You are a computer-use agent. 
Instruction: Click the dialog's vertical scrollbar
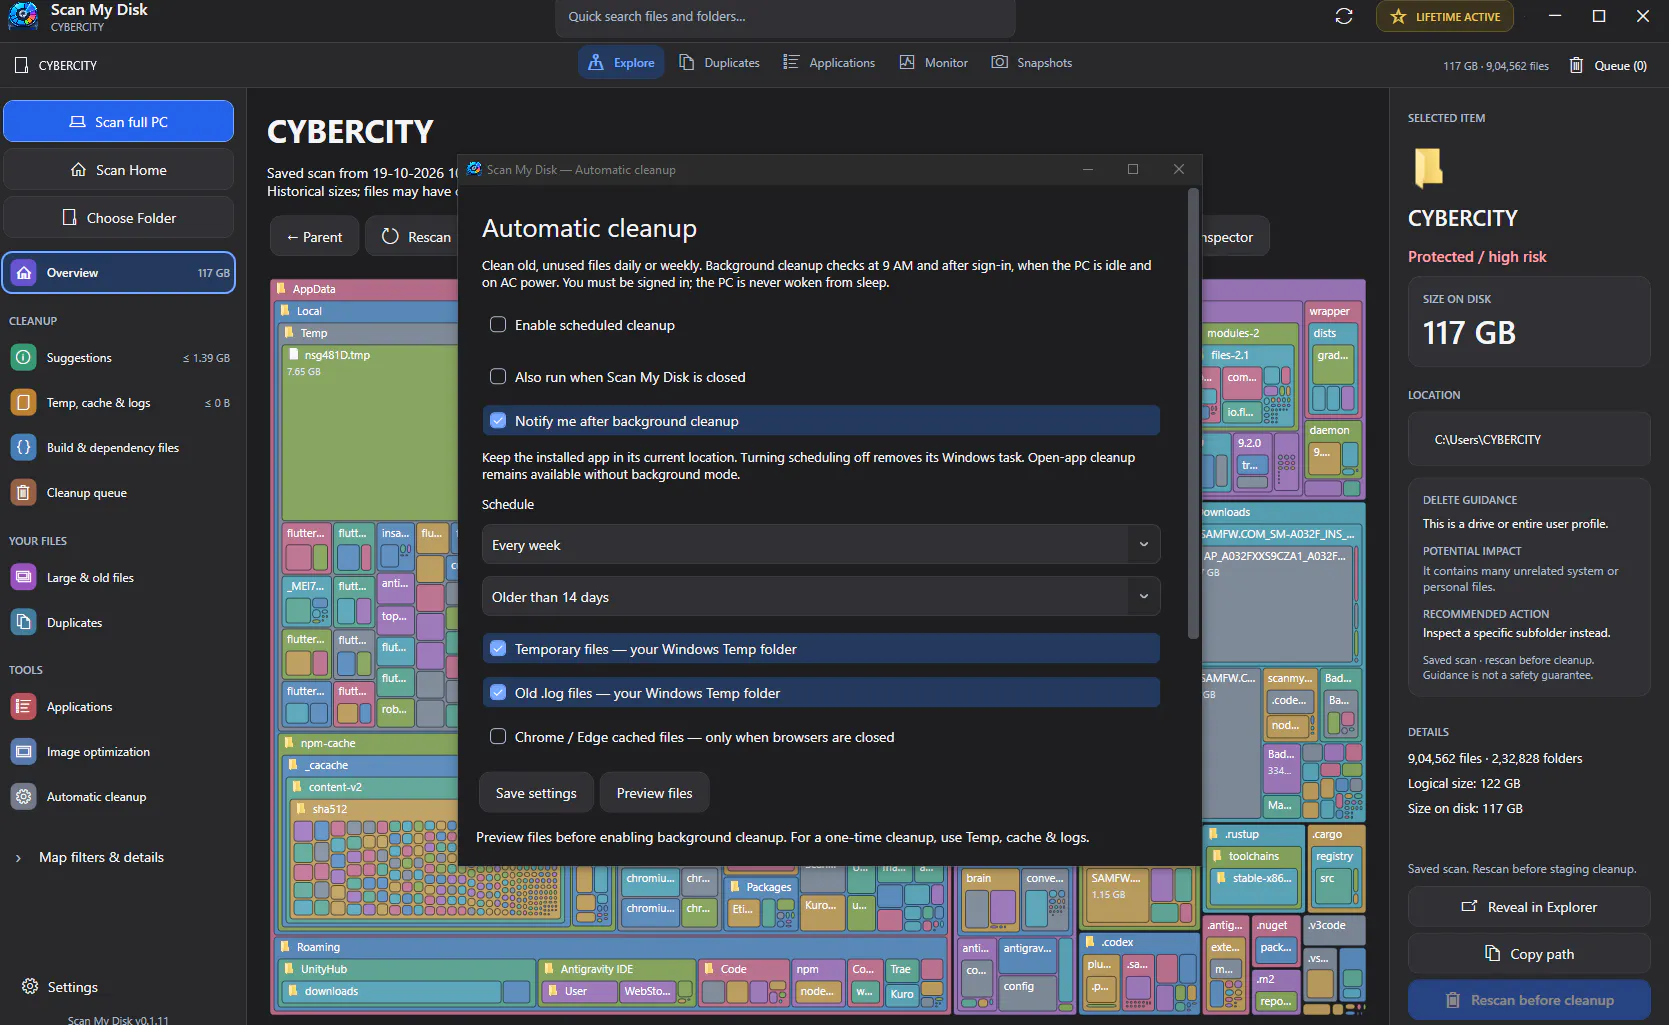[1193, 413]
